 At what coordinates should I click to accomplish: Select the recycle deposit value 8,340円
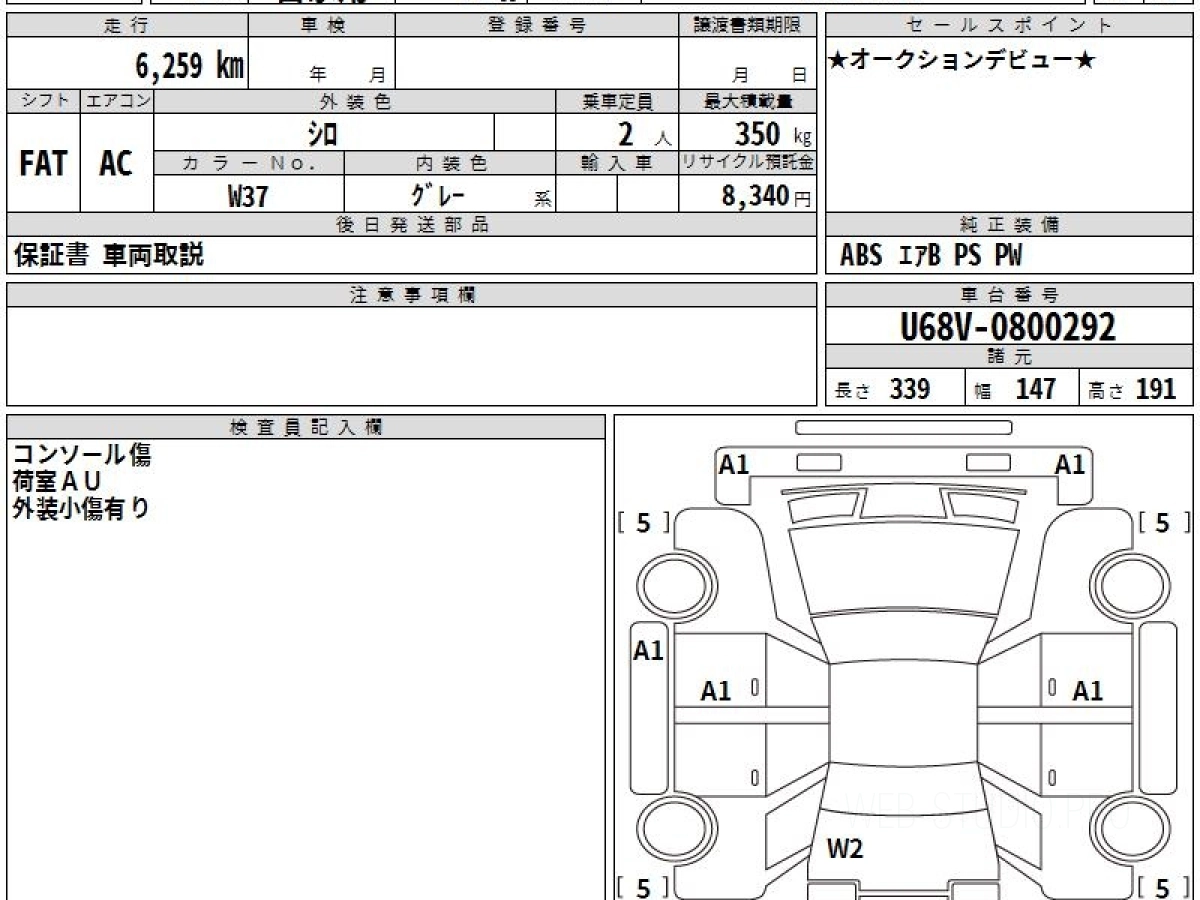[x=766, y=196]
